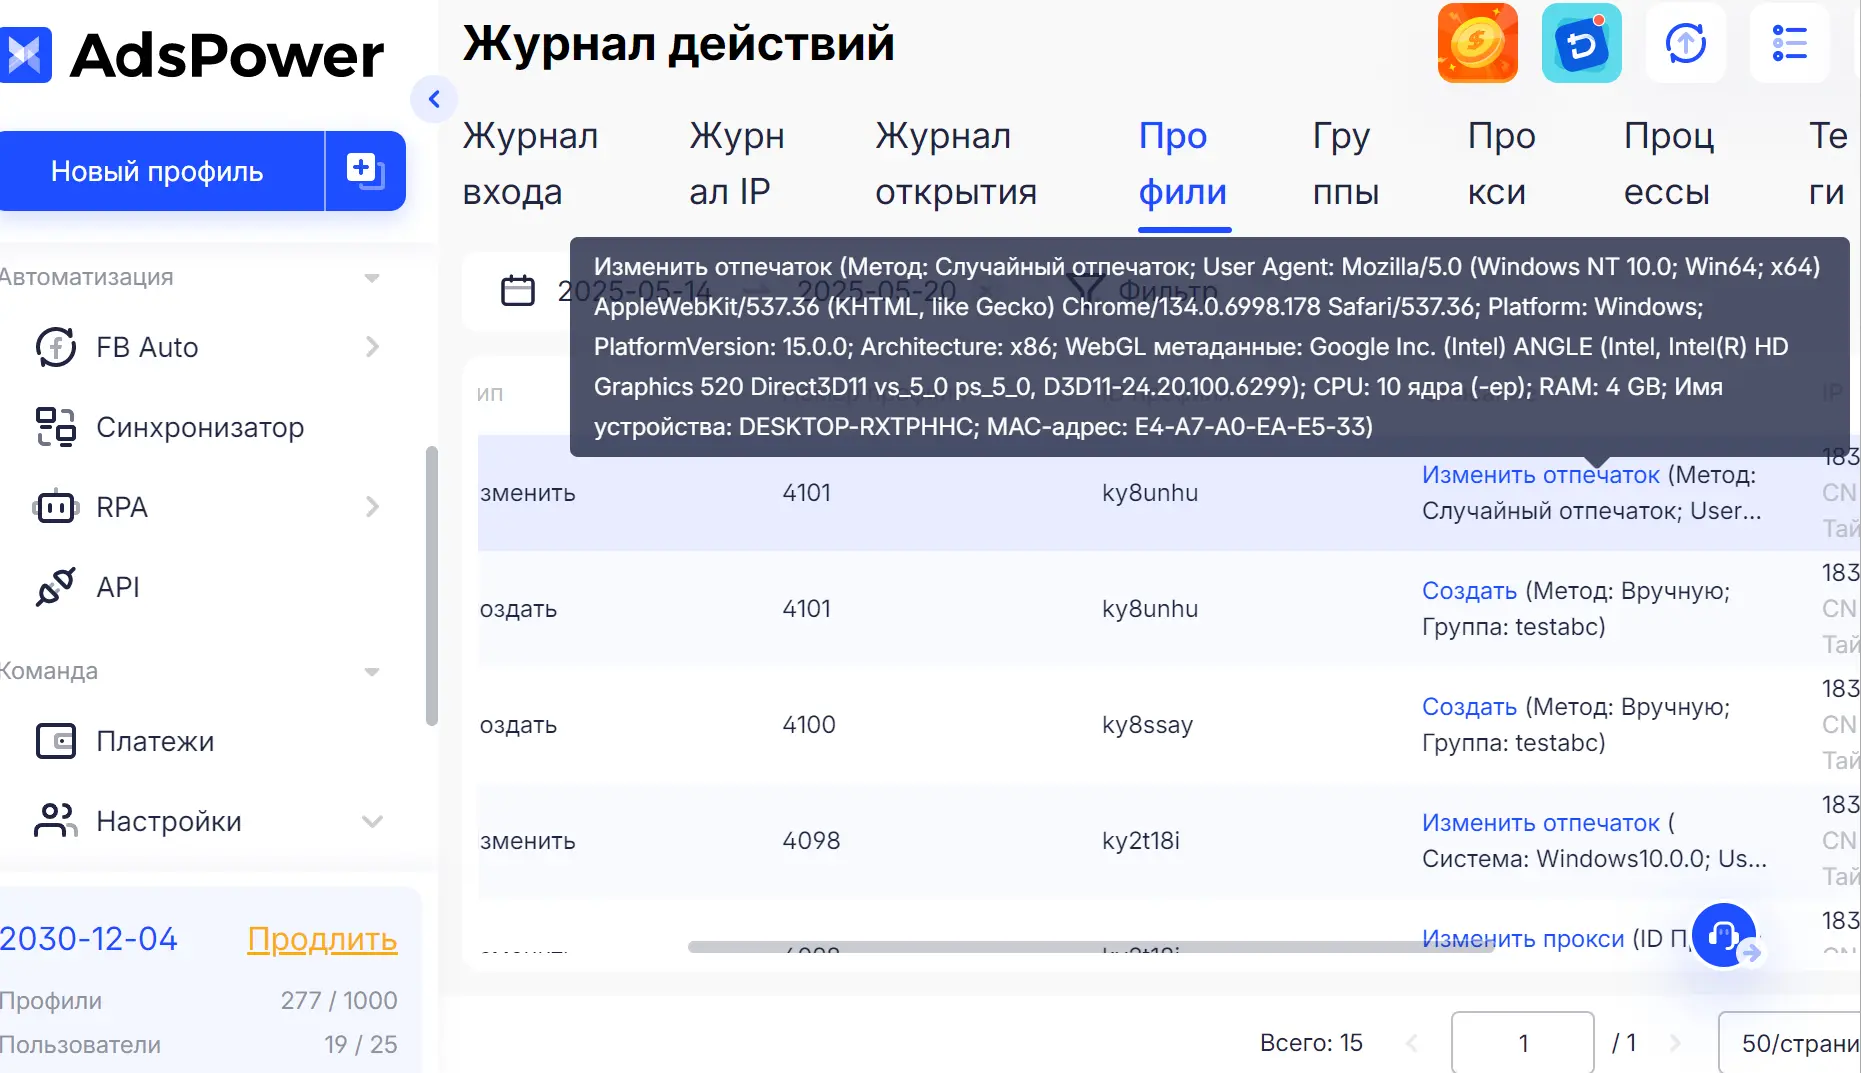Collapse the Команда section
The height and width of the screenshot is (1073, 1861).
[x=372, y=672]
